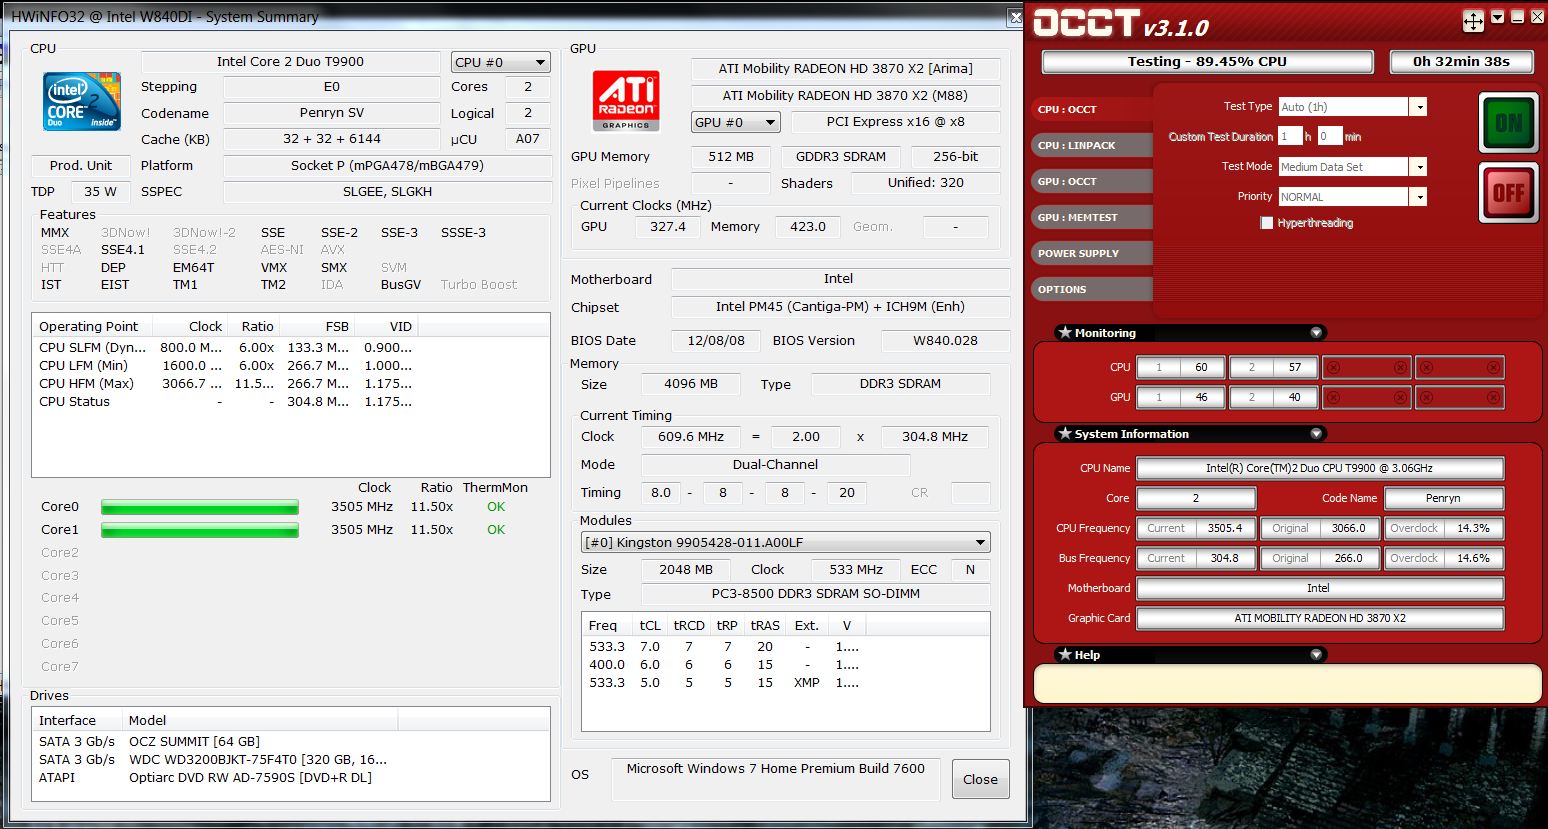
Task: Click the tRAS column header
Action: 765,625
